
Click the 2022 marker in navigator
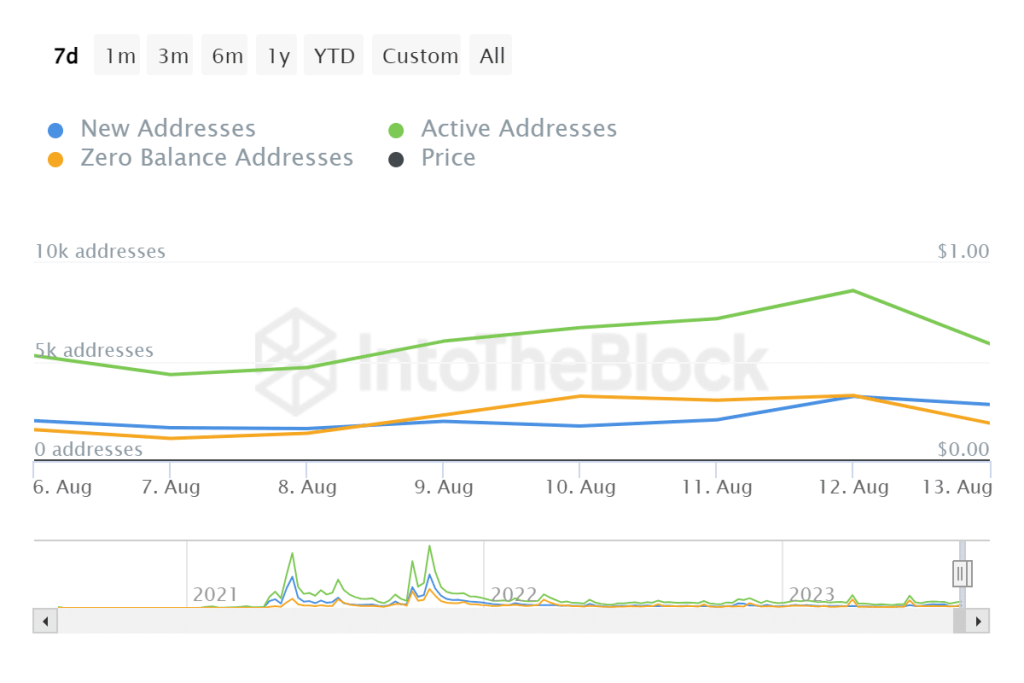pyautogui.click(x=513, y=595)
